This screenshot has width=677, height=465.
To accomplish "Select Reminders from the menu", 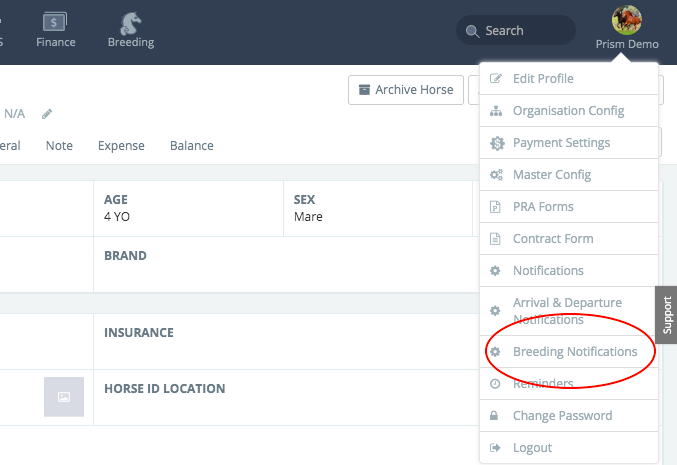I will tap(569, 383).
